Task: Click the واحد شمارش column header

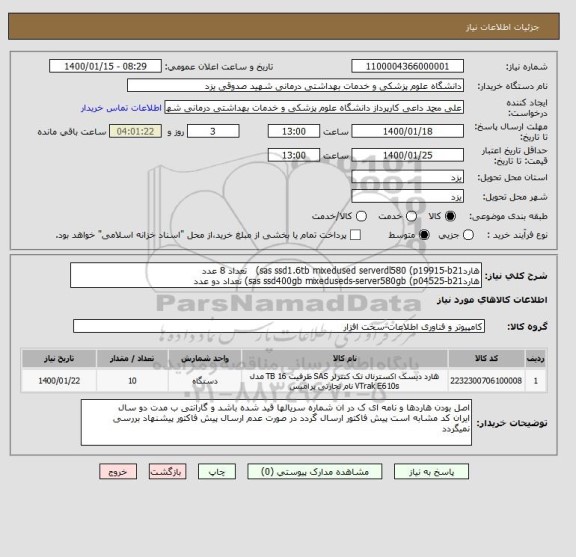Action: coord(205,358)
